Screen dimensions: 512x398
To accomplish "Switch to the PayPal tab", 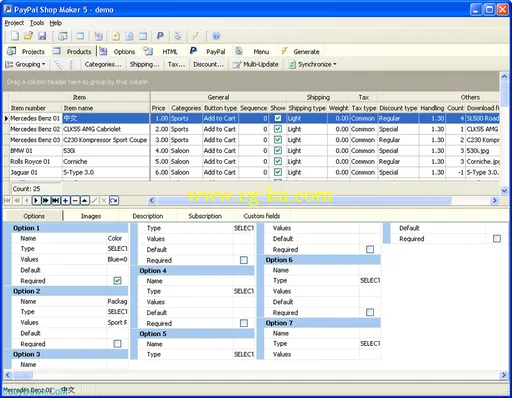I will [208, 51].
